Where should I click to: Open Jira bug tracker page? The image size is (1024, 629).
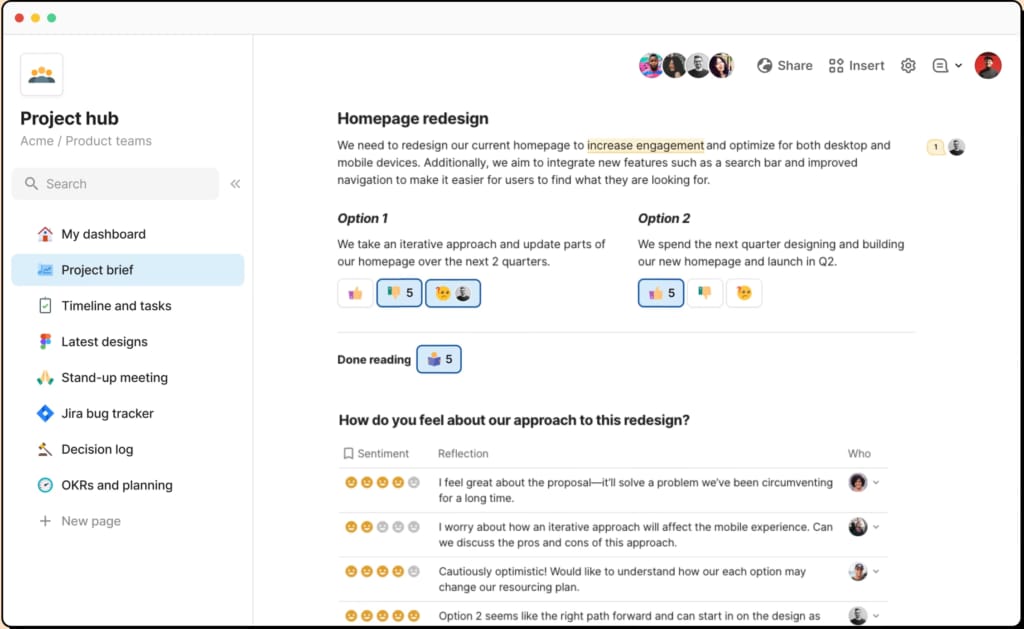(x=107, y=413)
